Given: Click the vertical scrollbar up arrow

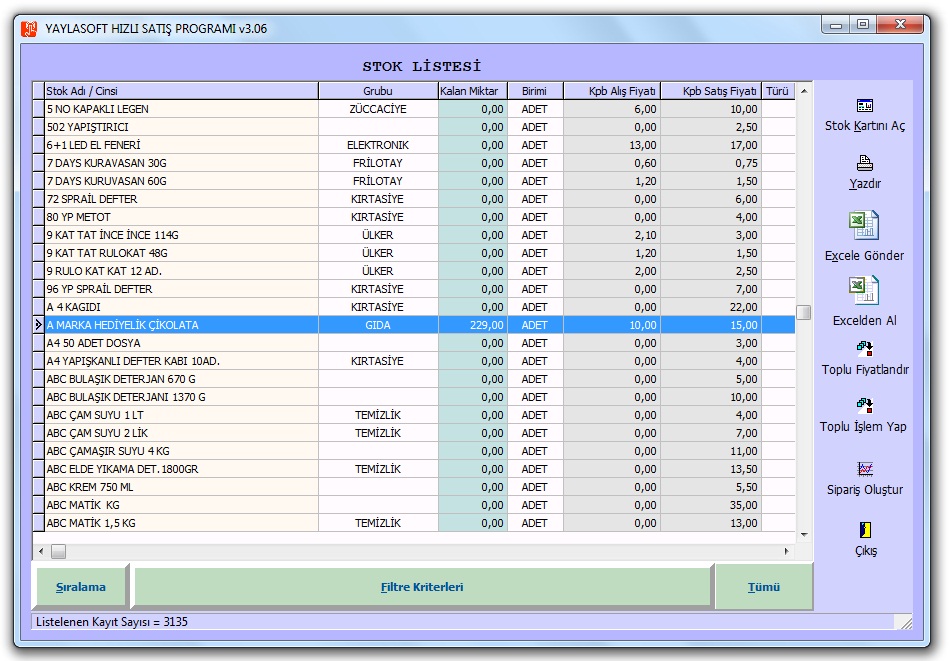Looking at the screenshot, I should (804, 91).
